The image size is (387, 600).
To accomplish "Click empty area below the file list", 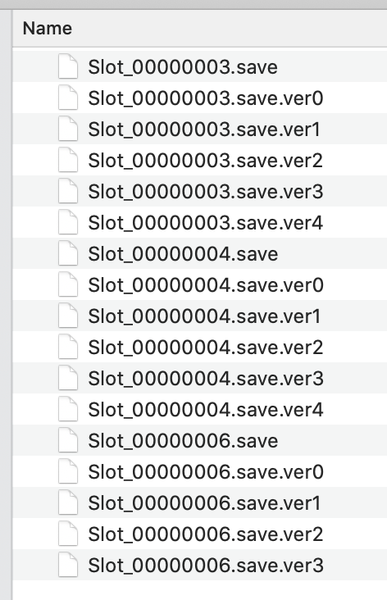I will [199, 590].
